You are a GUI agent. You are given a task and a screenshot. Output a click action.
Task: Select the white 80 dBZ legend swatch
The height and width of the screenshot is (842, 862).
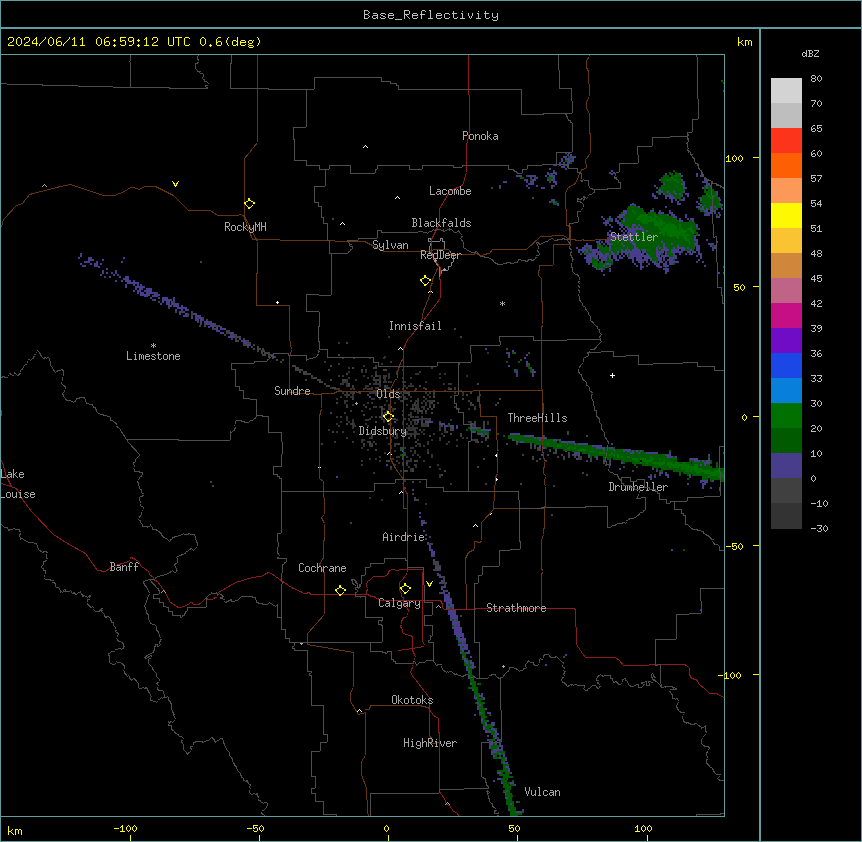[786, 91]
